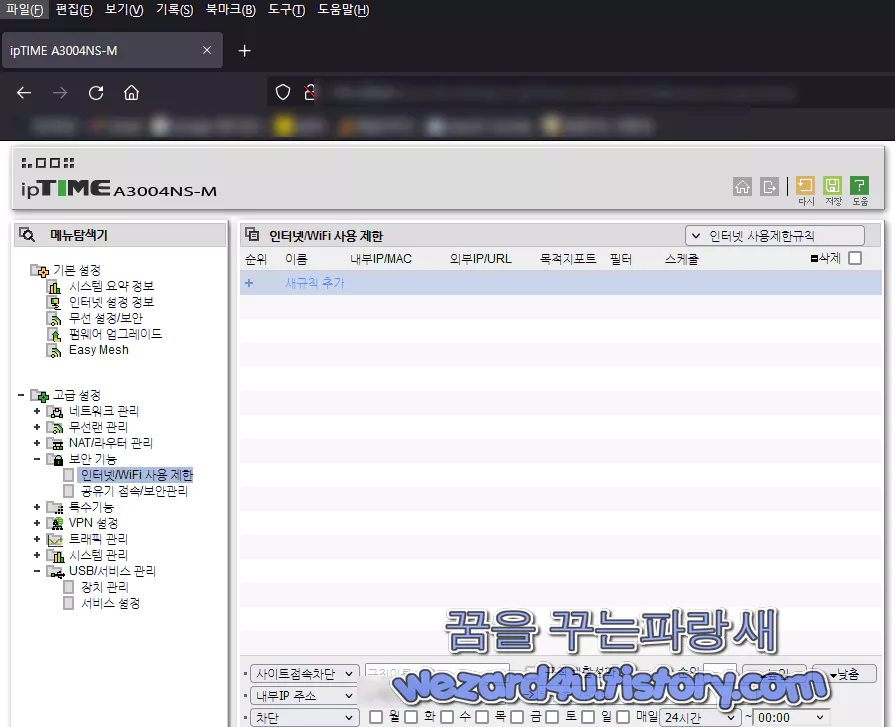
Task: Click the router home icon in header
Action: tap(742, 187)
